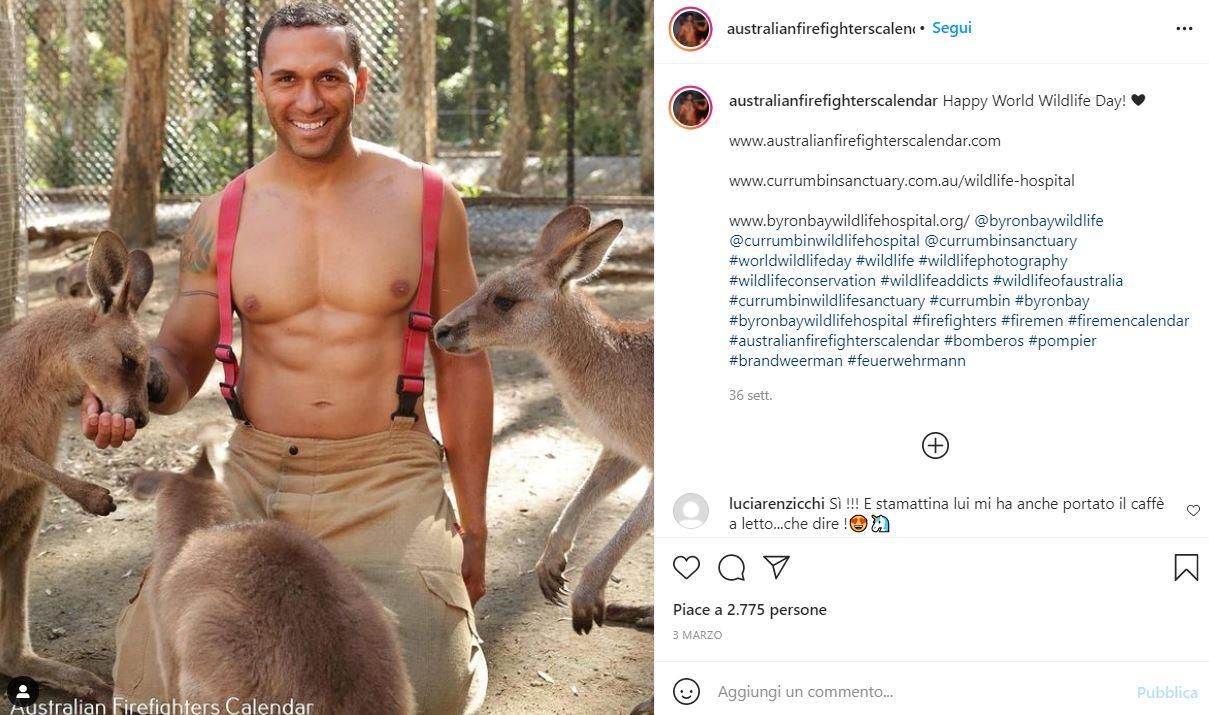Open the #firefighters hashtag
This screenshot has width=1209, height=715.
954,320
